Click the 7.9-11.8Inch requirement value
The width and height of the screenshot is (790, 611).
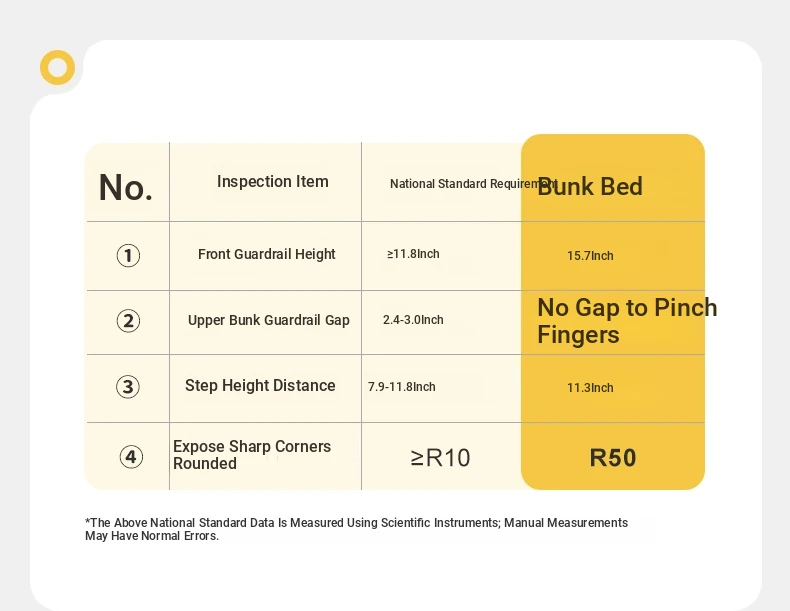pos(402,387)
